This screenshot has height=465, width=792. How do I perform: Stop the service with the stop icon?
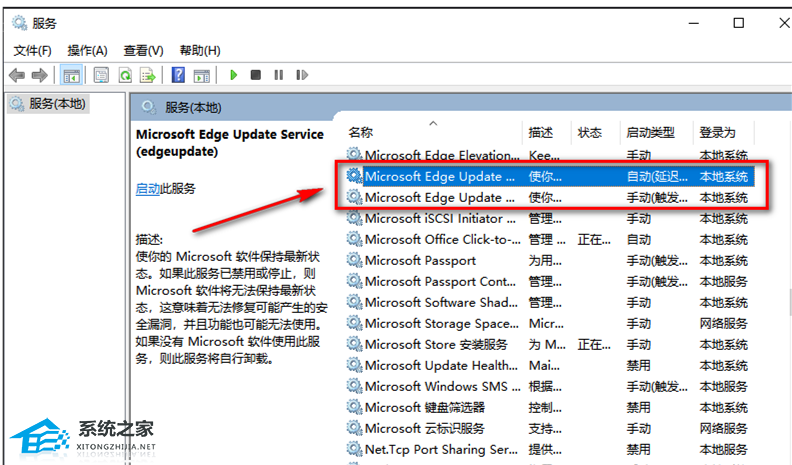pyautogui.click(x=256, y=75)
